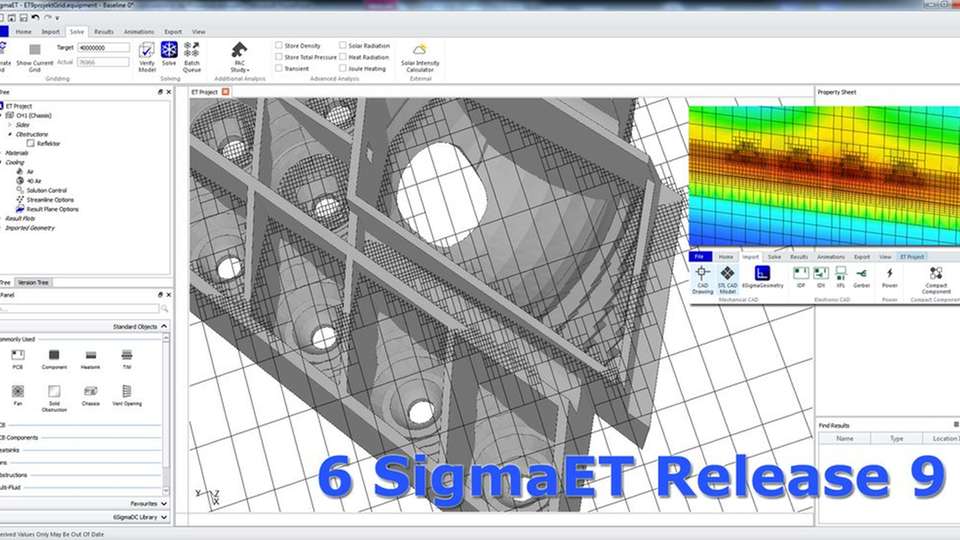Click Show Current Grid icon
The height and width of the screenshot is (540, 960).
tap(35, 50)
